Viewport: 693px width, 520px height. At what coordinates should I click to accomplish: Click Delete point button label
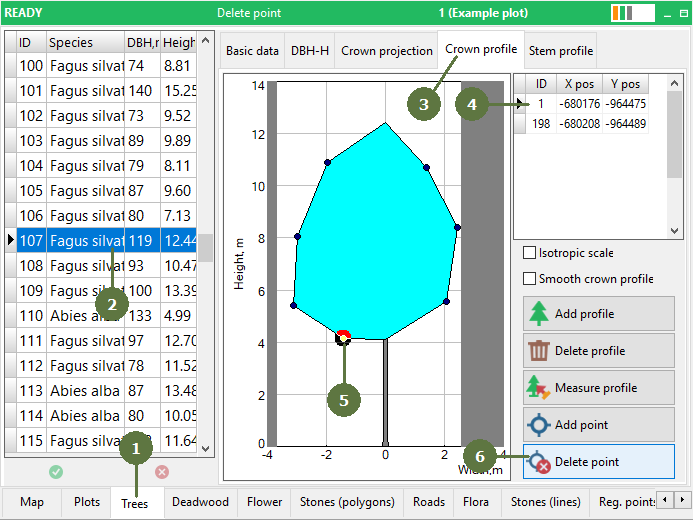coord(587,462)
